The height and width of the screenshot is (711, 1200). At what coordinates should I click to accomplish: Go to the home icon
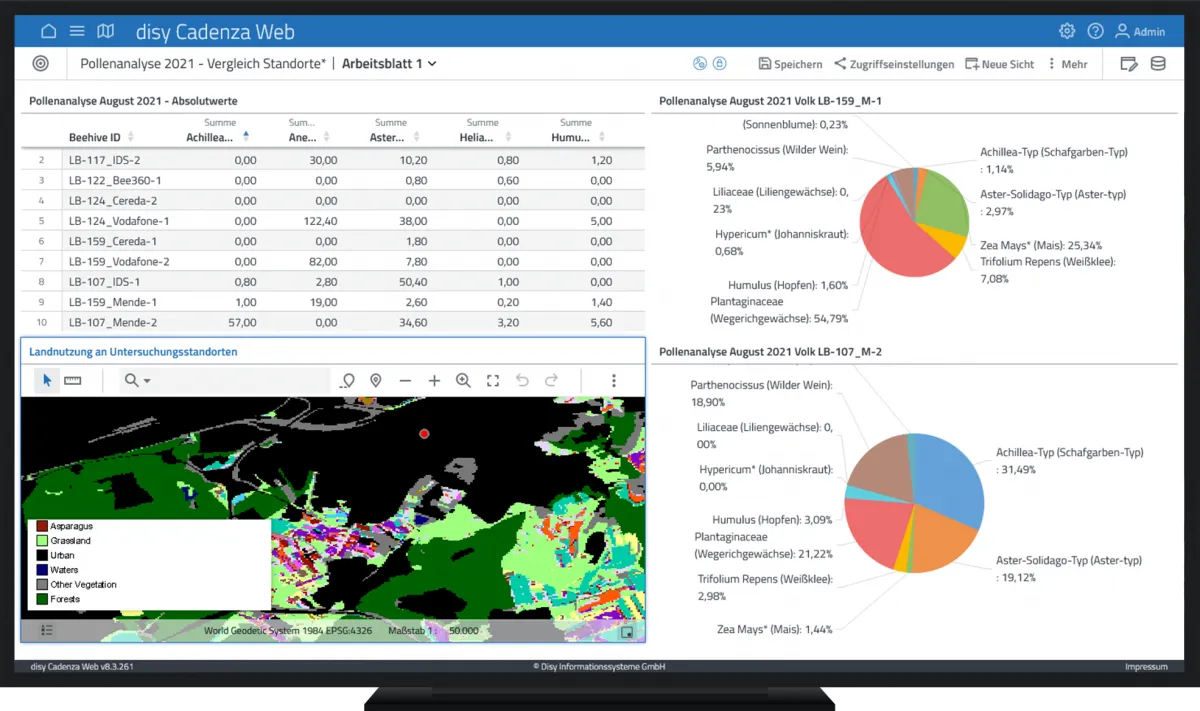49,31
